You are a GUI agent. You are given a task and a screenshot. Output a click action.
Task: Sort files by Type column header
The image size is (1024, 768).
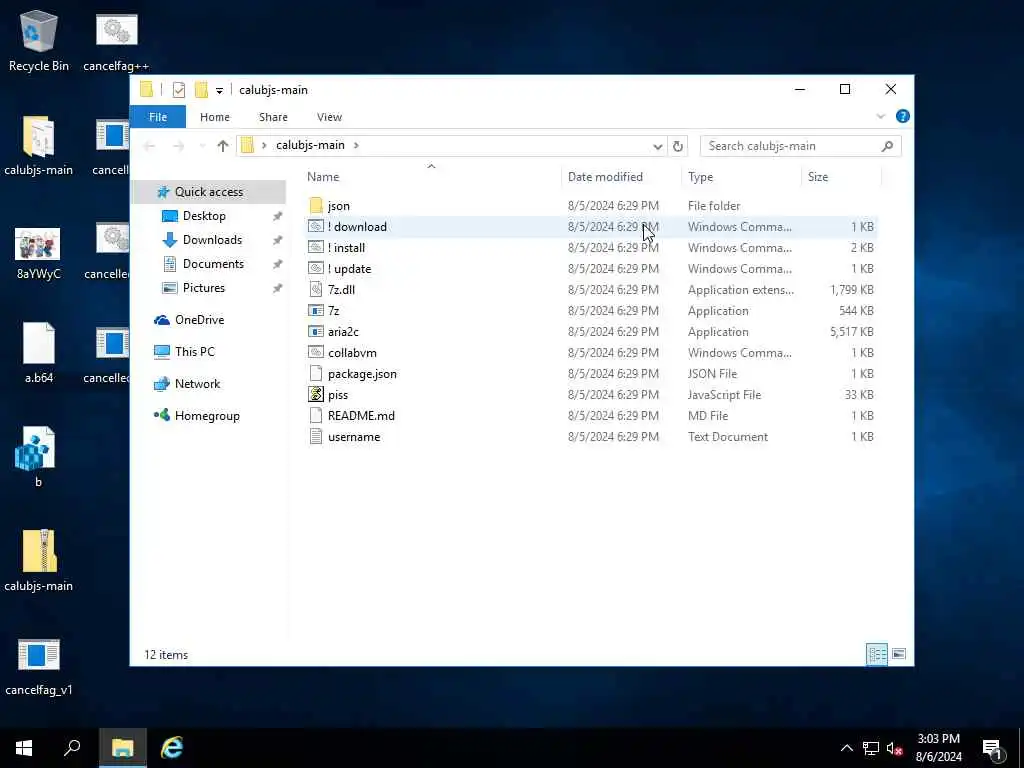(x=741, y=176)
